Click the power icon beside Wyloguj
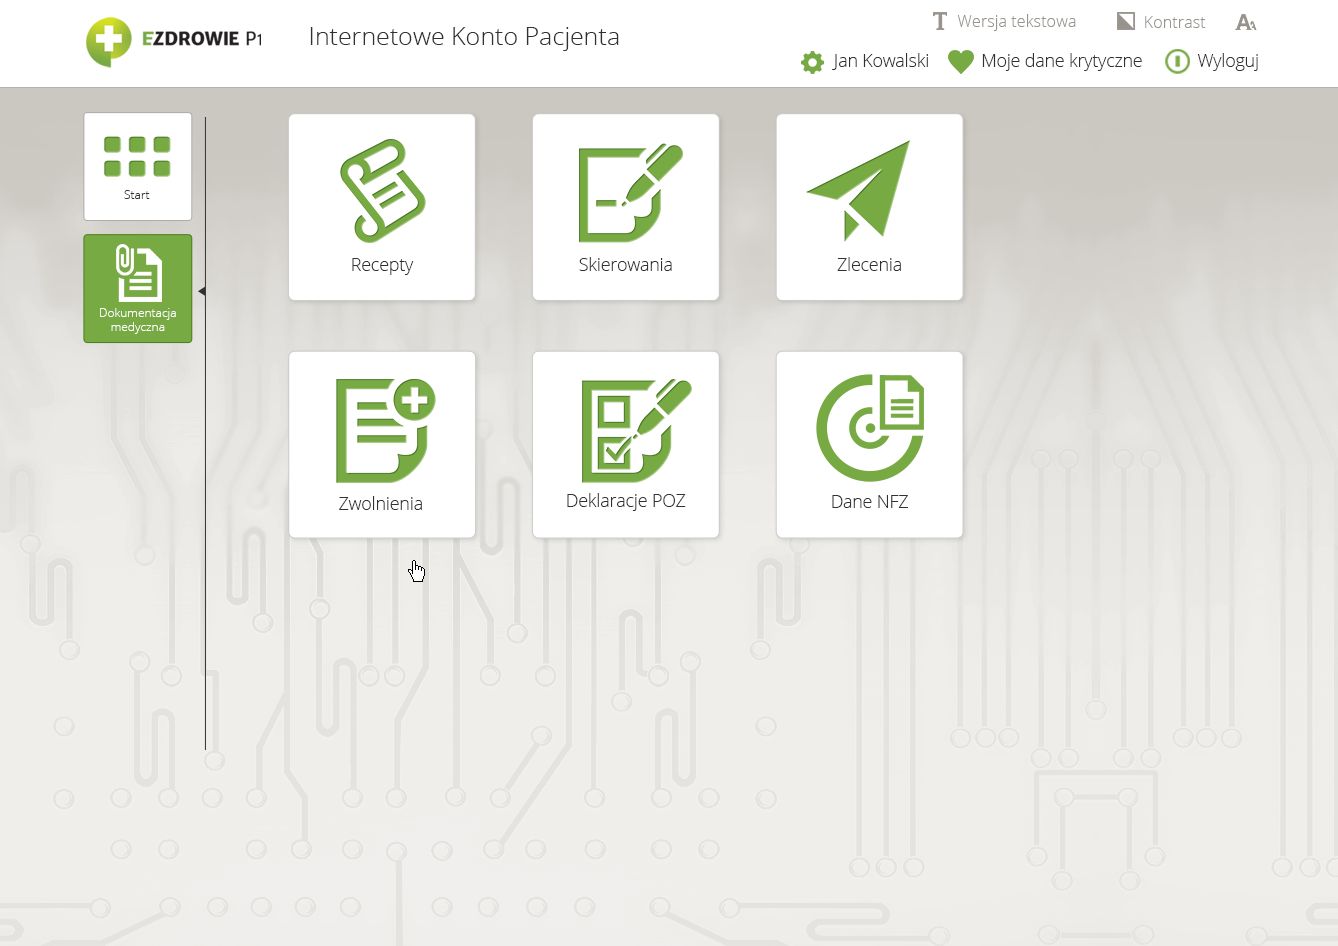The width and height of the screenshot is (1338, 946). [x=1177, y=62]
